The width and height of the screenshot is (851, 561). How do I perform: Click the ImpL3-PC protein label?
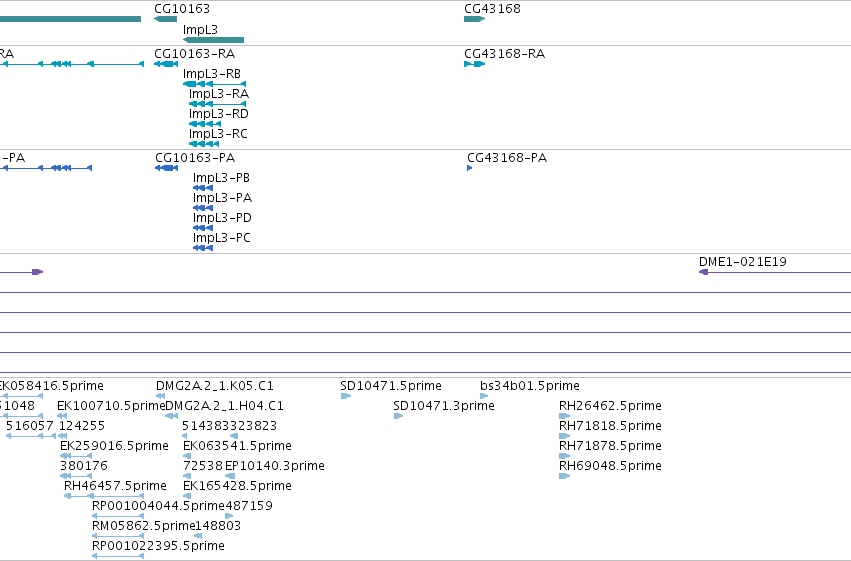tap(221, 238)
